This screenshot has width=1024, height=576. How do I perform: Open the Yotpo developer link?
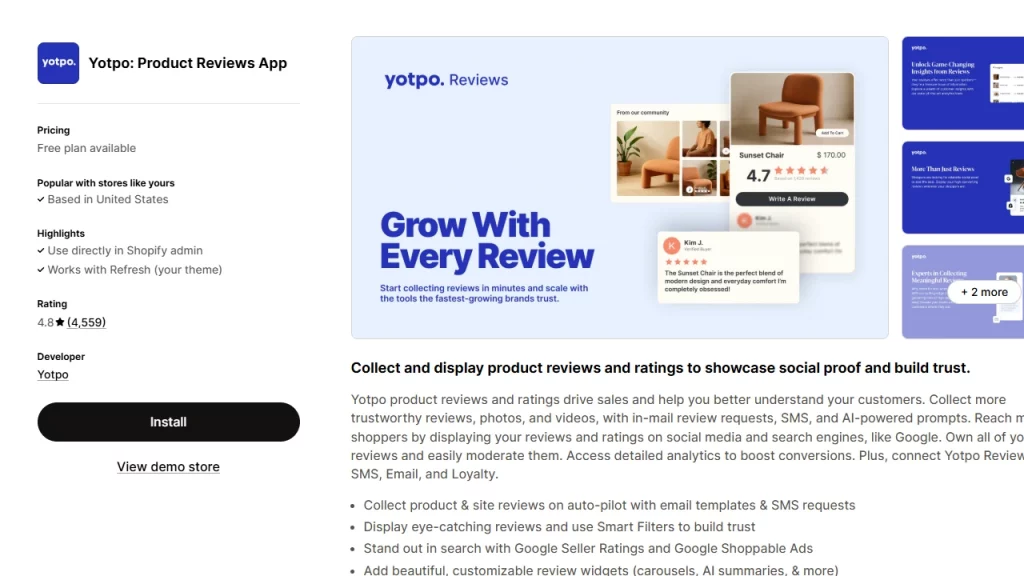coord(53,374)
